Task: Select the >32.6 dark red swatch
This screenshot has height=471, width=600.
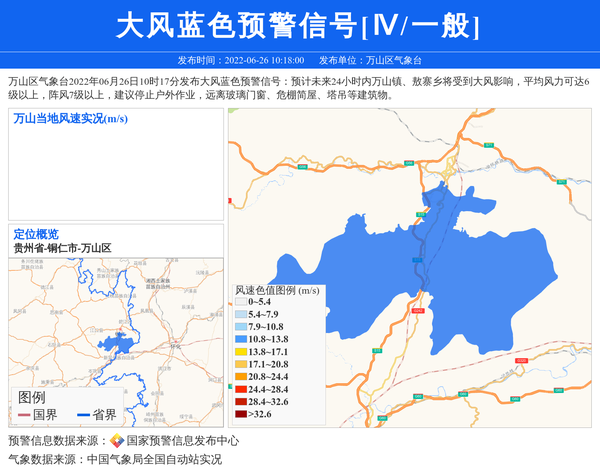Action: (x=240, y=413)
